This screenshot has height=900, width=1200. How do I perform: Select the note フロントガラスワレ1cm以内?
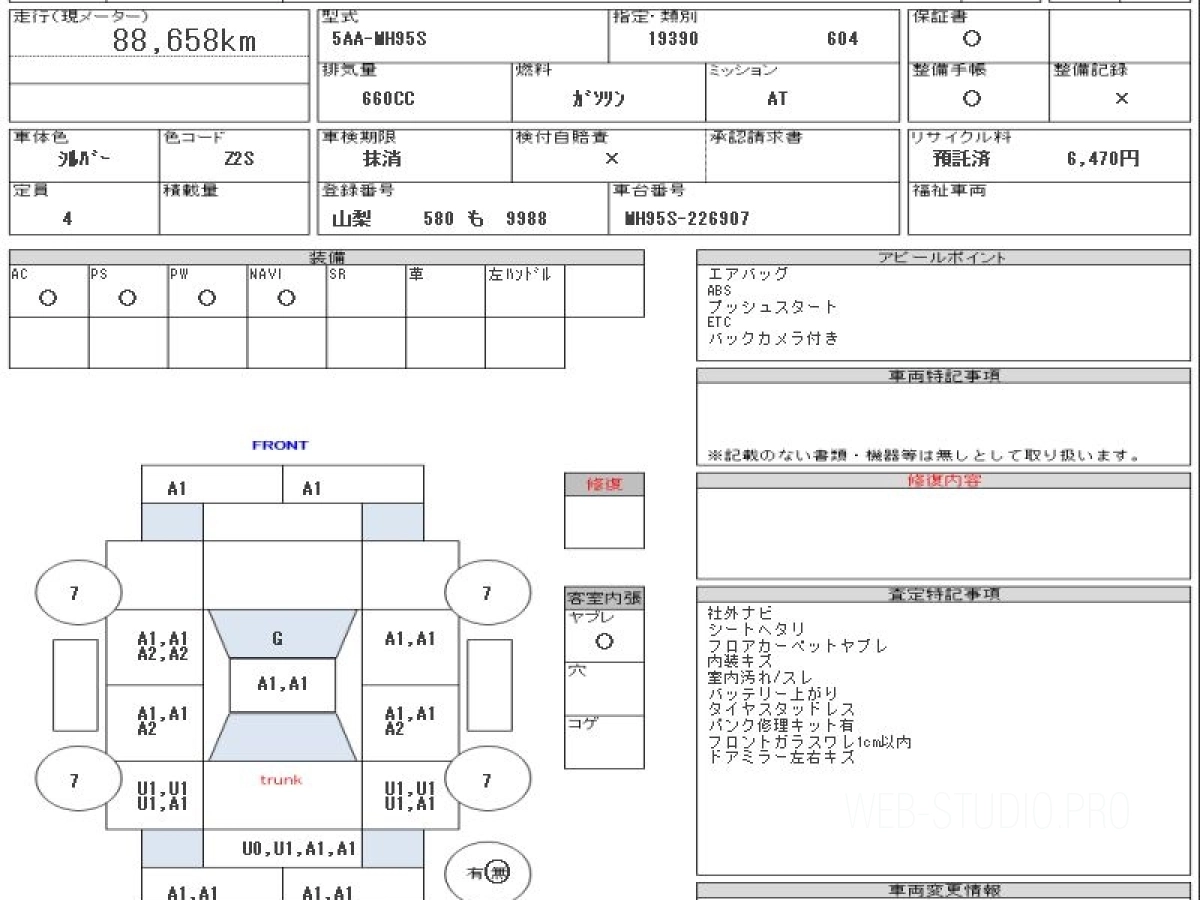809,742
